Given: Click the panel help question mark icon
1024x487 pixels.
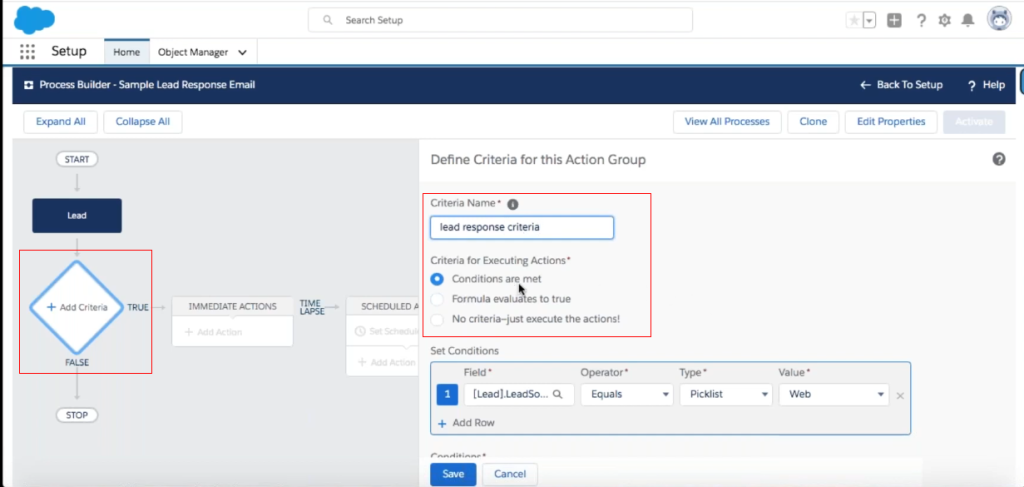Looking at the screenshot, I should (x=999, y=159).
